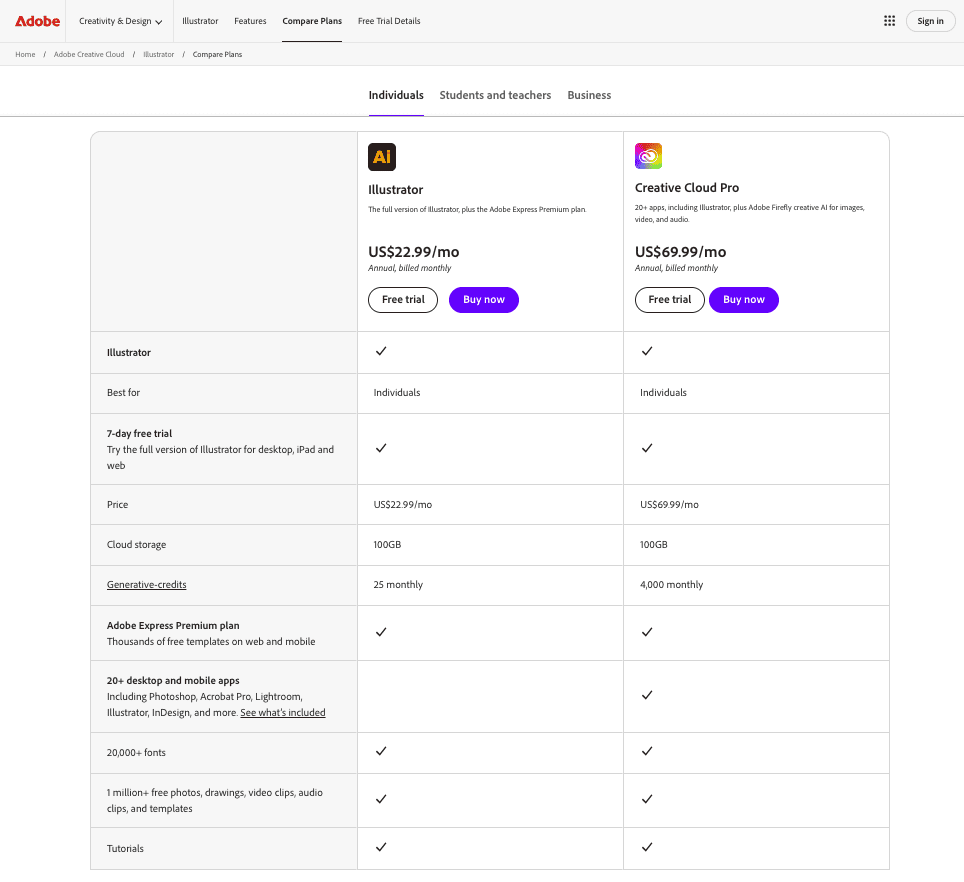The height and width of the screenshot is (882, 964).
Task: Open the Illustrator nav item
Action: (200, 21)
